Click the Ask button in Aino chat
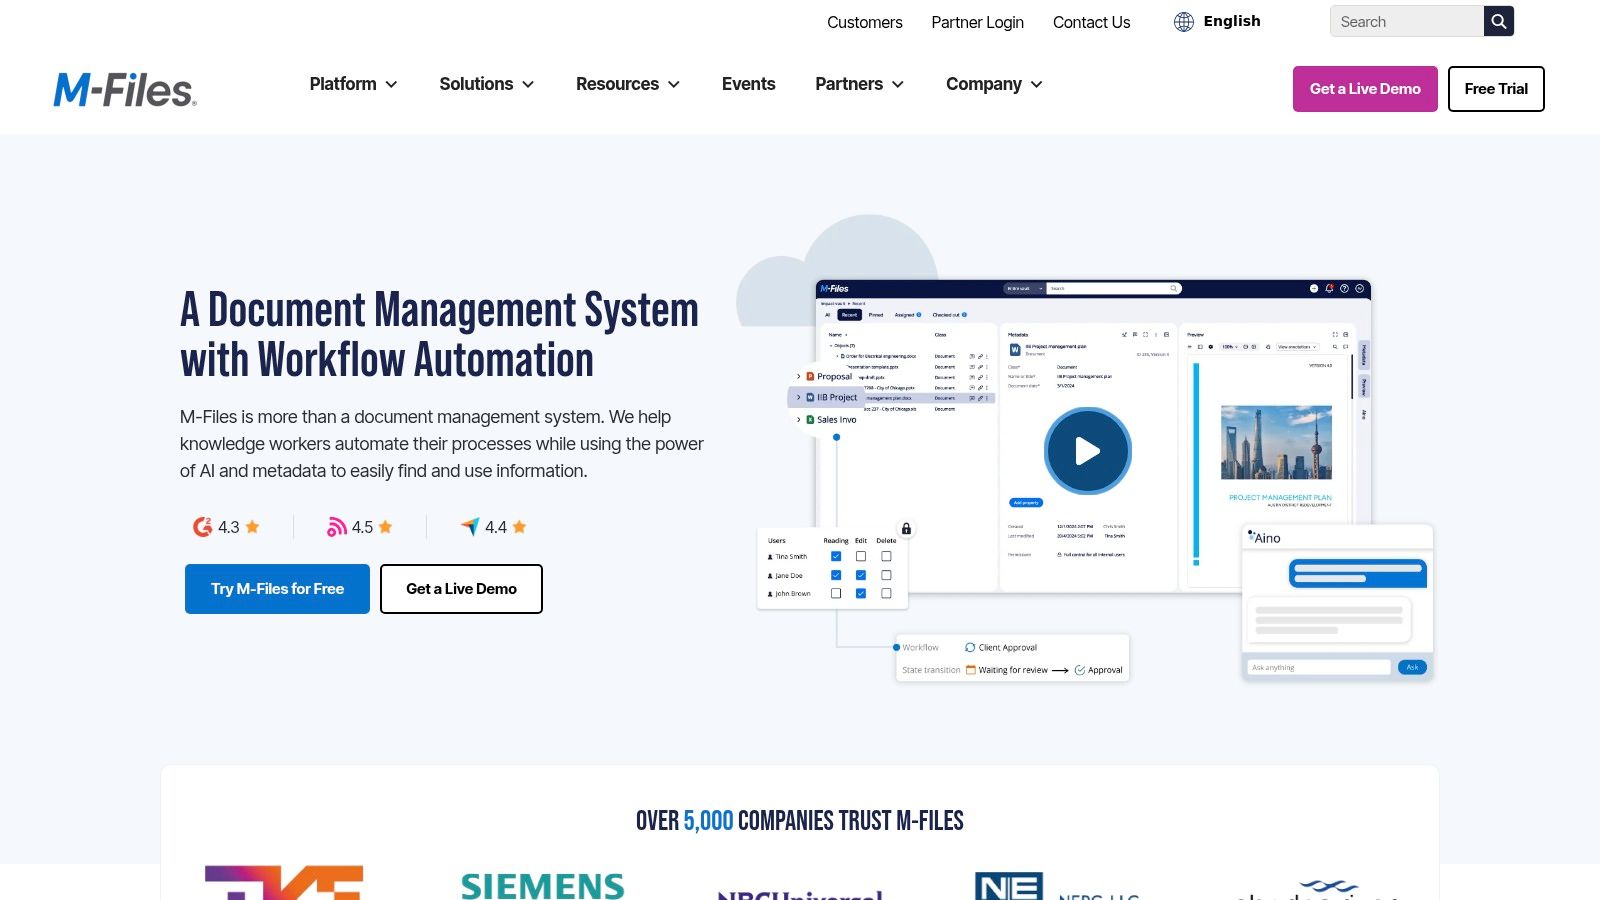The height and width of the screenshot is (900, 1600). [x=1412, y=667]
